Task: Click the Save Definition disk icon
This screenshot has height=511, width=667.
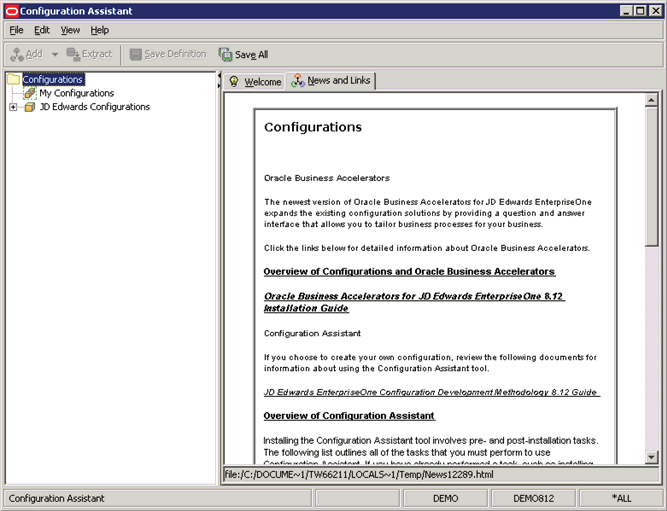Action: (136, 54)
